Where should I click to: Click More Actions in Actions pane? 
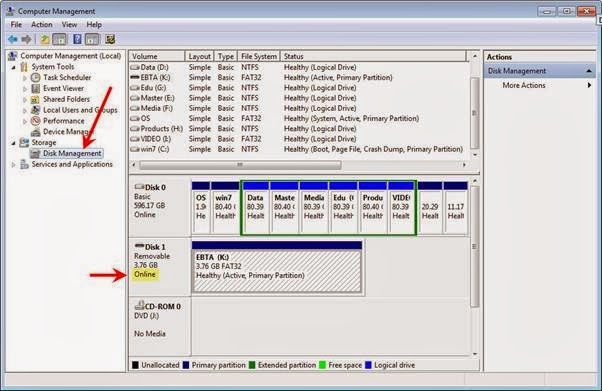point(524,85)
